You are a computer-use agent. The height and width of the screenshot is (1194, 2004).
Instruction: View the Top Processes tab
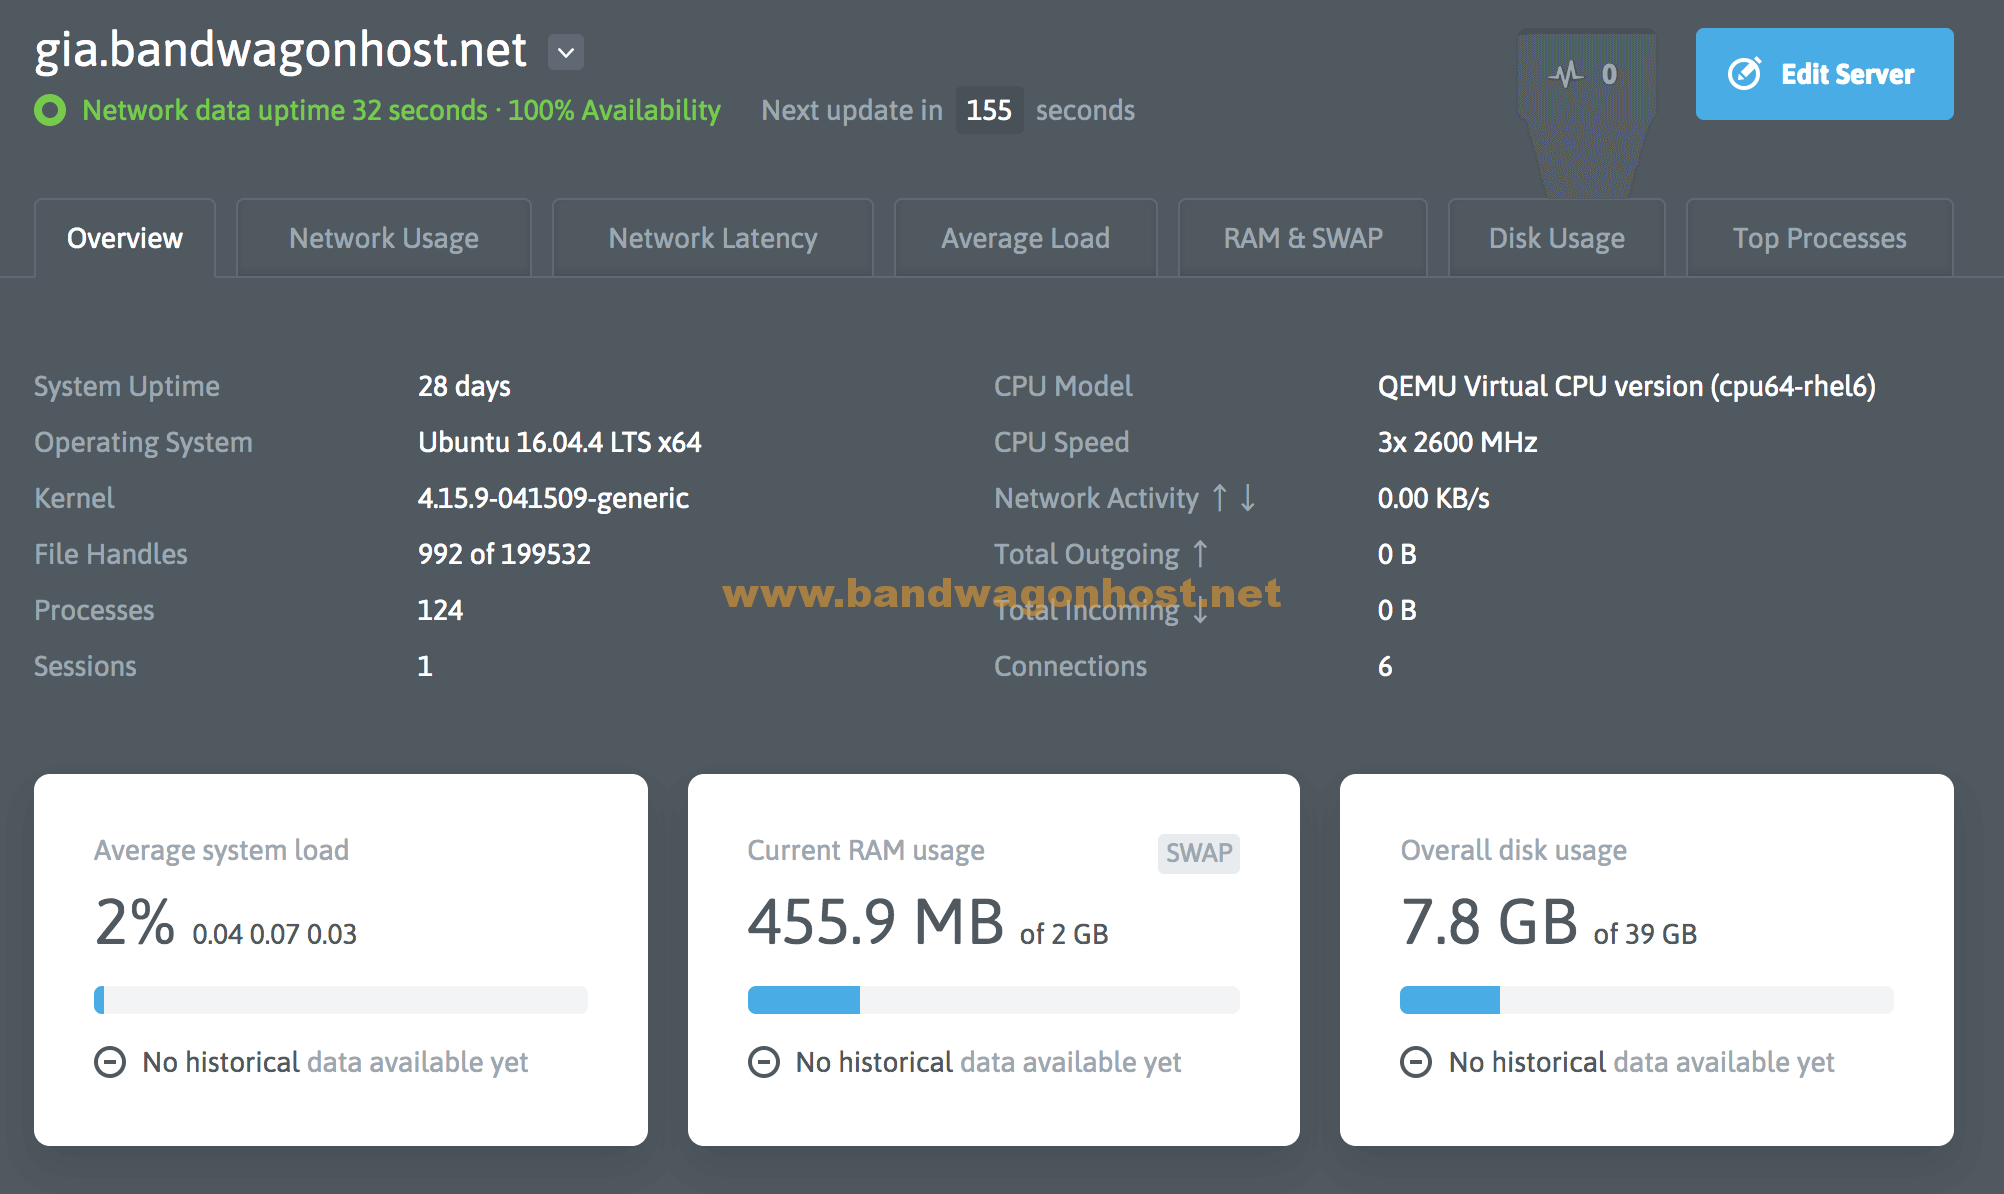pos(1818,238)
